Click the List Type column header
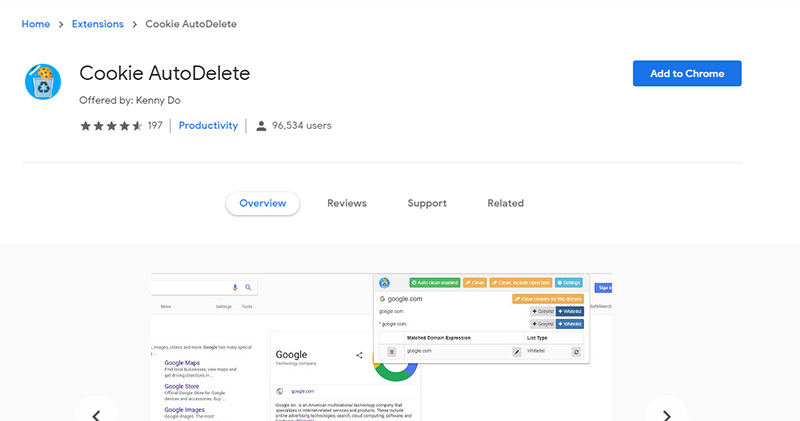This screenshot has height=421, width=800. coord(537,338)
